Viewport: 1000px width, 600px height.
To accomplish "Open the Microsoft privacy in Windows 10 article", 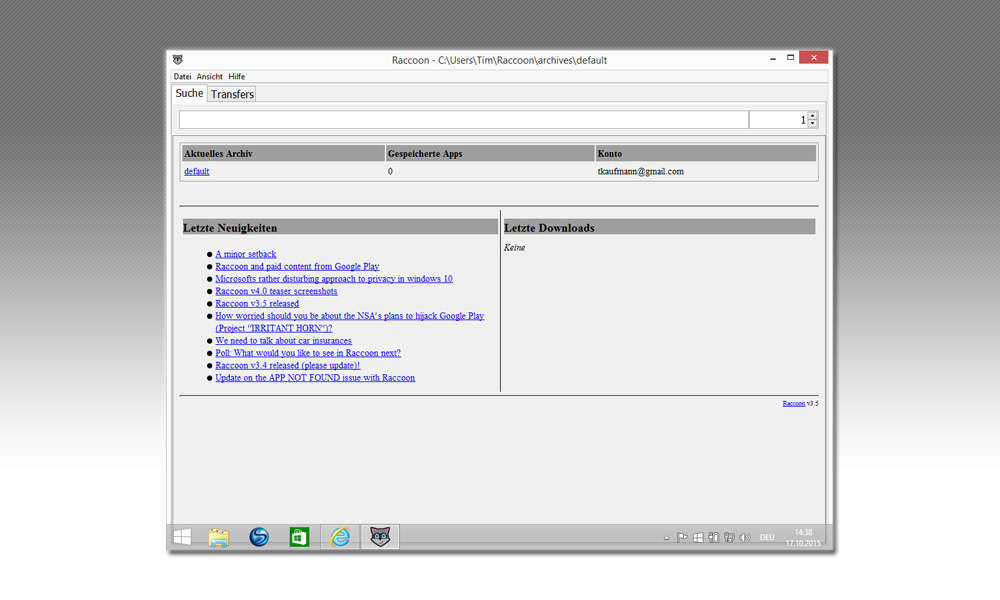I will click(334, 279).
